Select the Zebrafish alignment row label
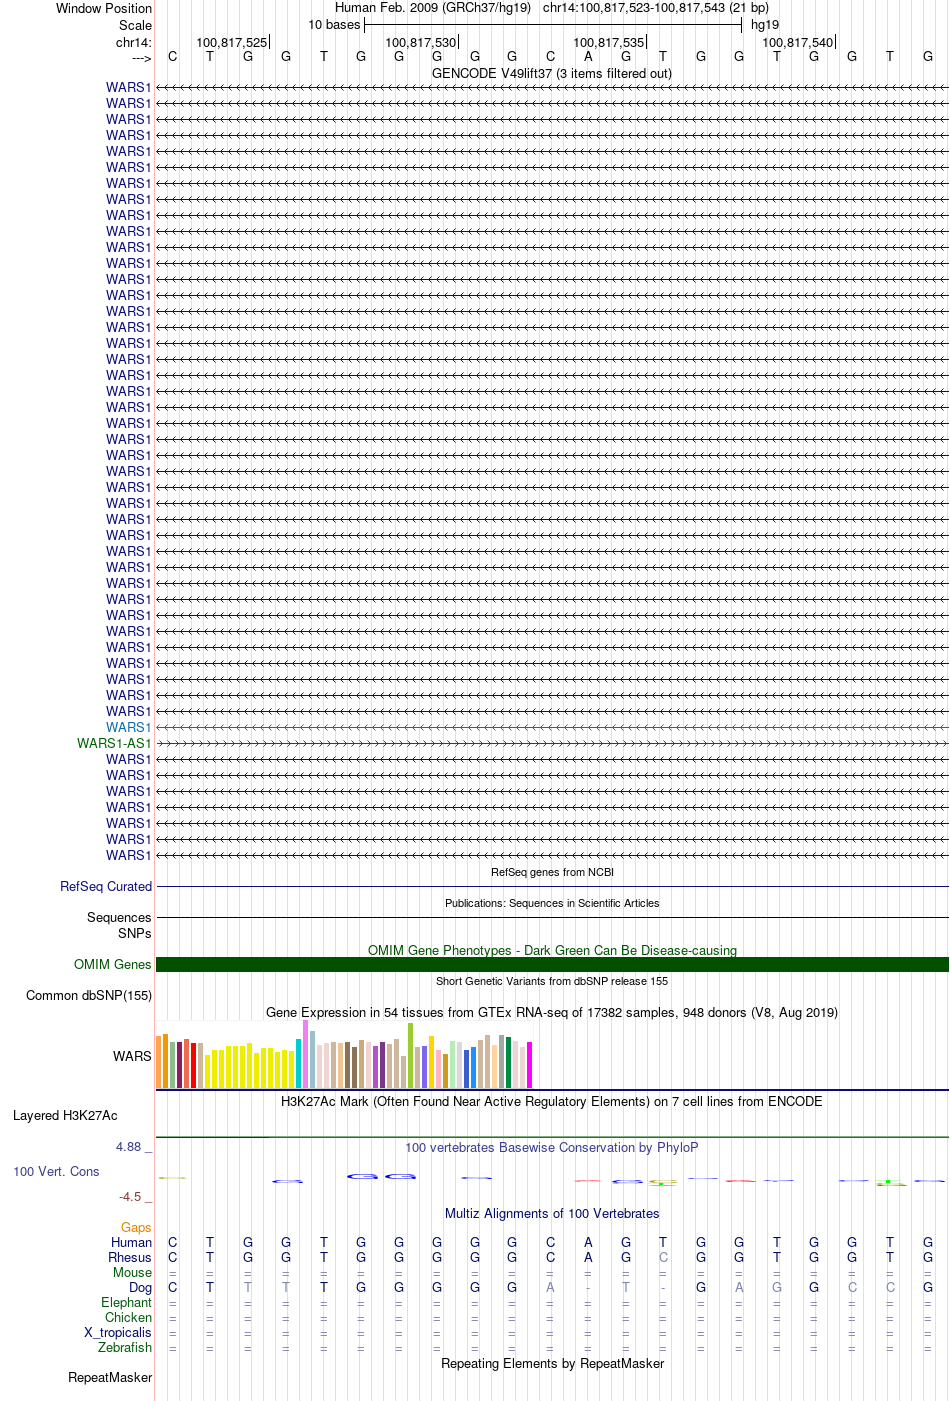This screenshot has height=1401, width=950. (x=125, y=1347)
